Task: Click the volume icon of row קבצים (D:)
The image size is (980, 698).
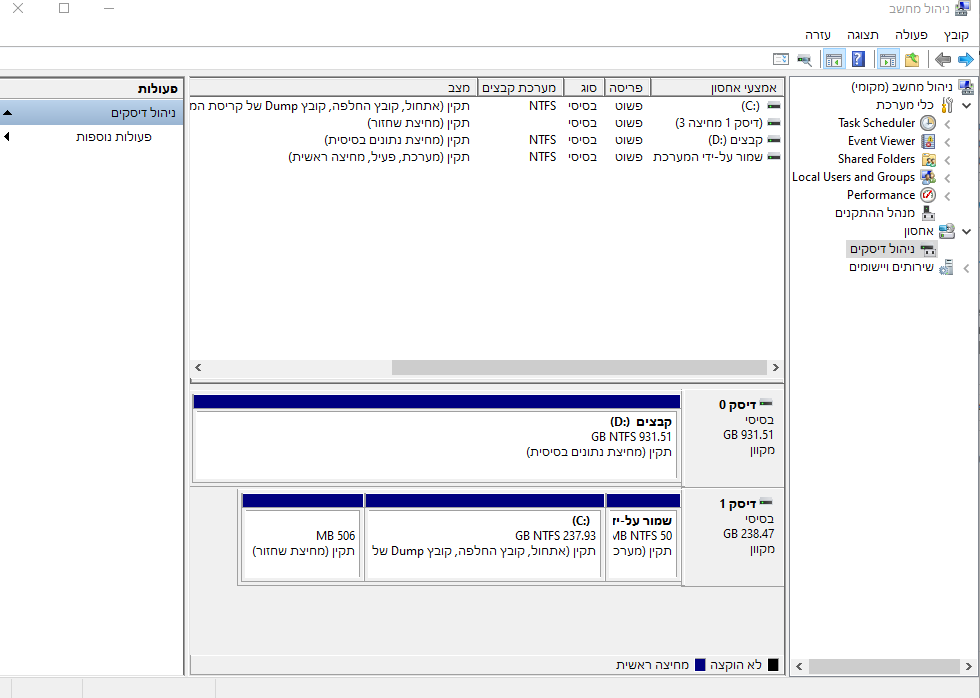Action: (x=774, y=139)
